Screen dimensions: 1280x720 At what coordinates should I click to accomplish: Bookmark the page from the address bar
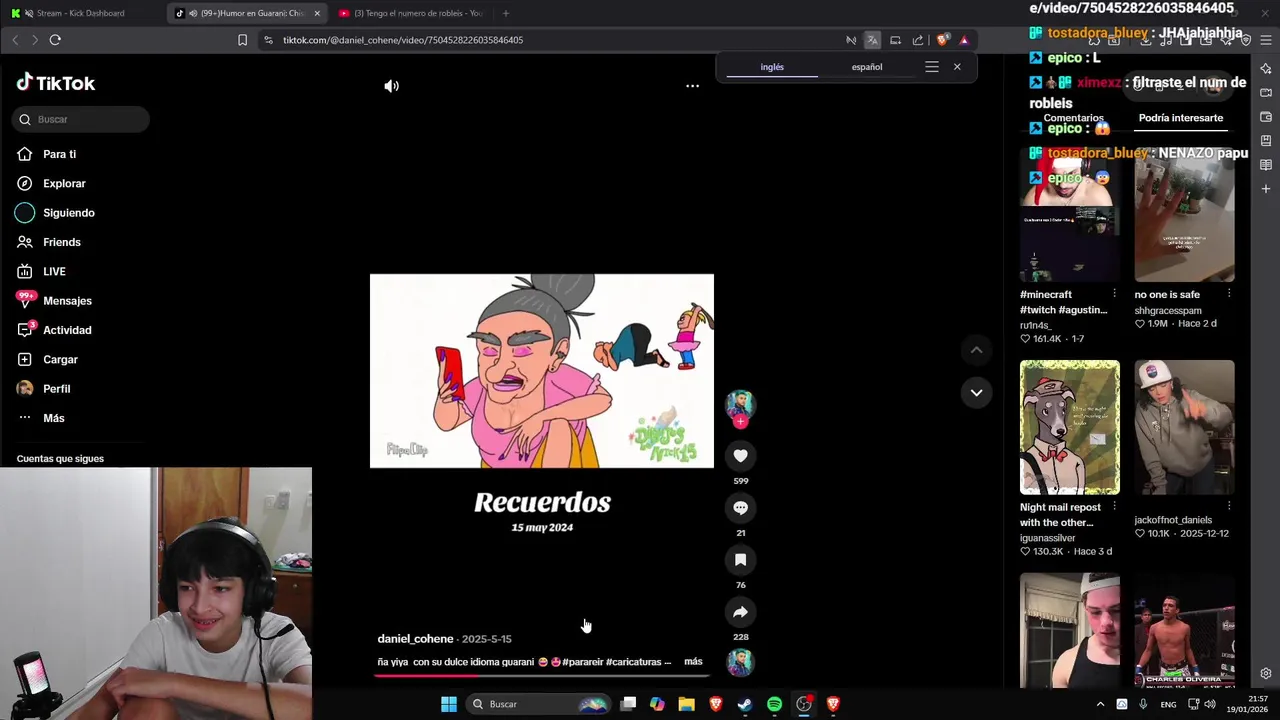pos(242,40)
